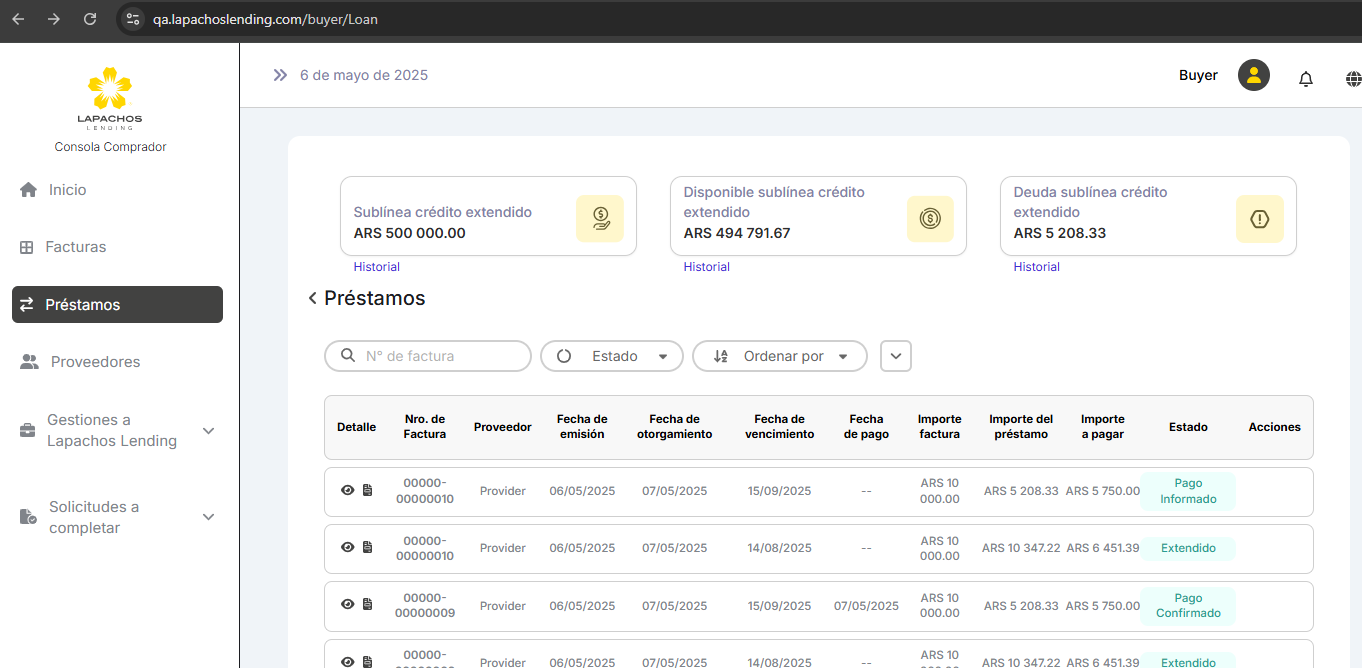The image size is (1362, 668).
Task: Collapse sidebar with double chevron icon
Action: click(280, 75)
